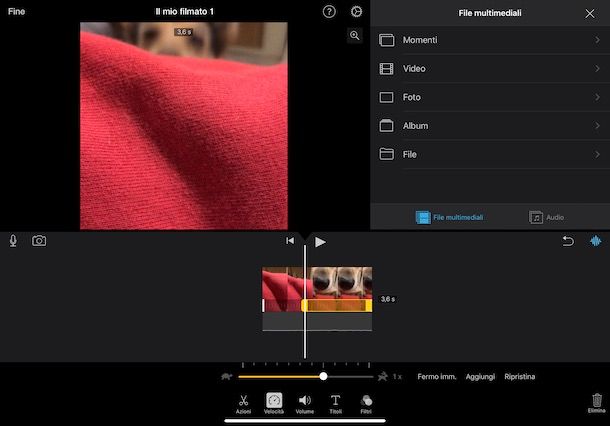Tap the zoom magnifier on the preview
The image size is (610, 426).
pyautogui.click(x=354, y=35)
